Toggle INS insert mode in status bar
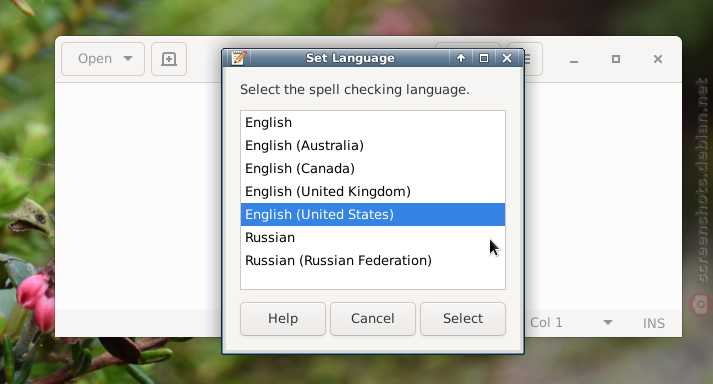713x384 pixels. [653, 323]
